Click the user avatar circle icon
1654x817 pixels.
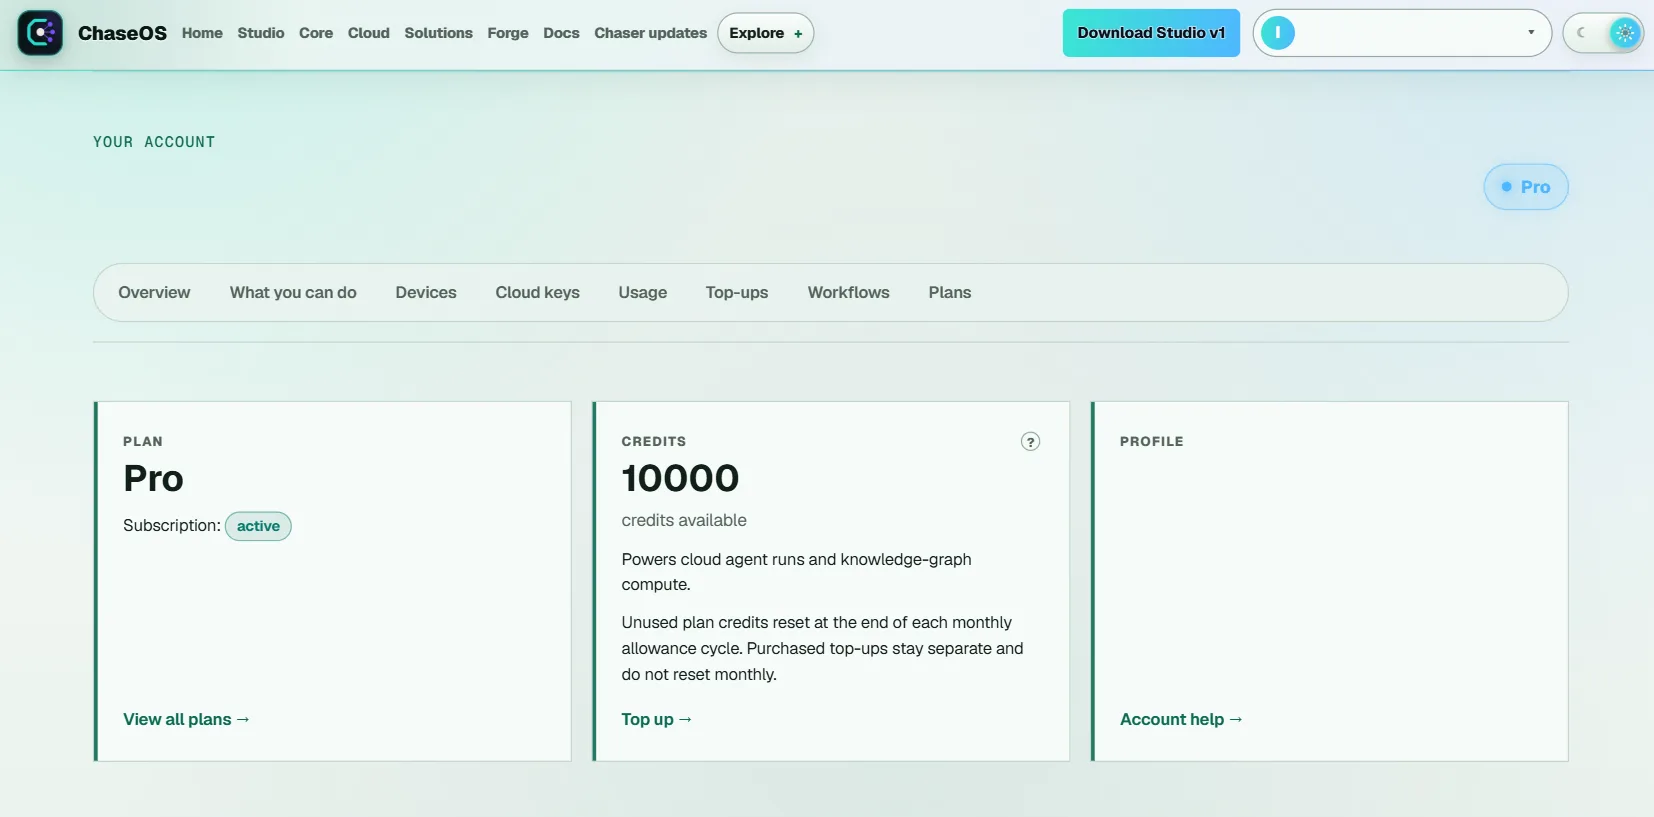pyautogui.click(x=1277, y=33)
